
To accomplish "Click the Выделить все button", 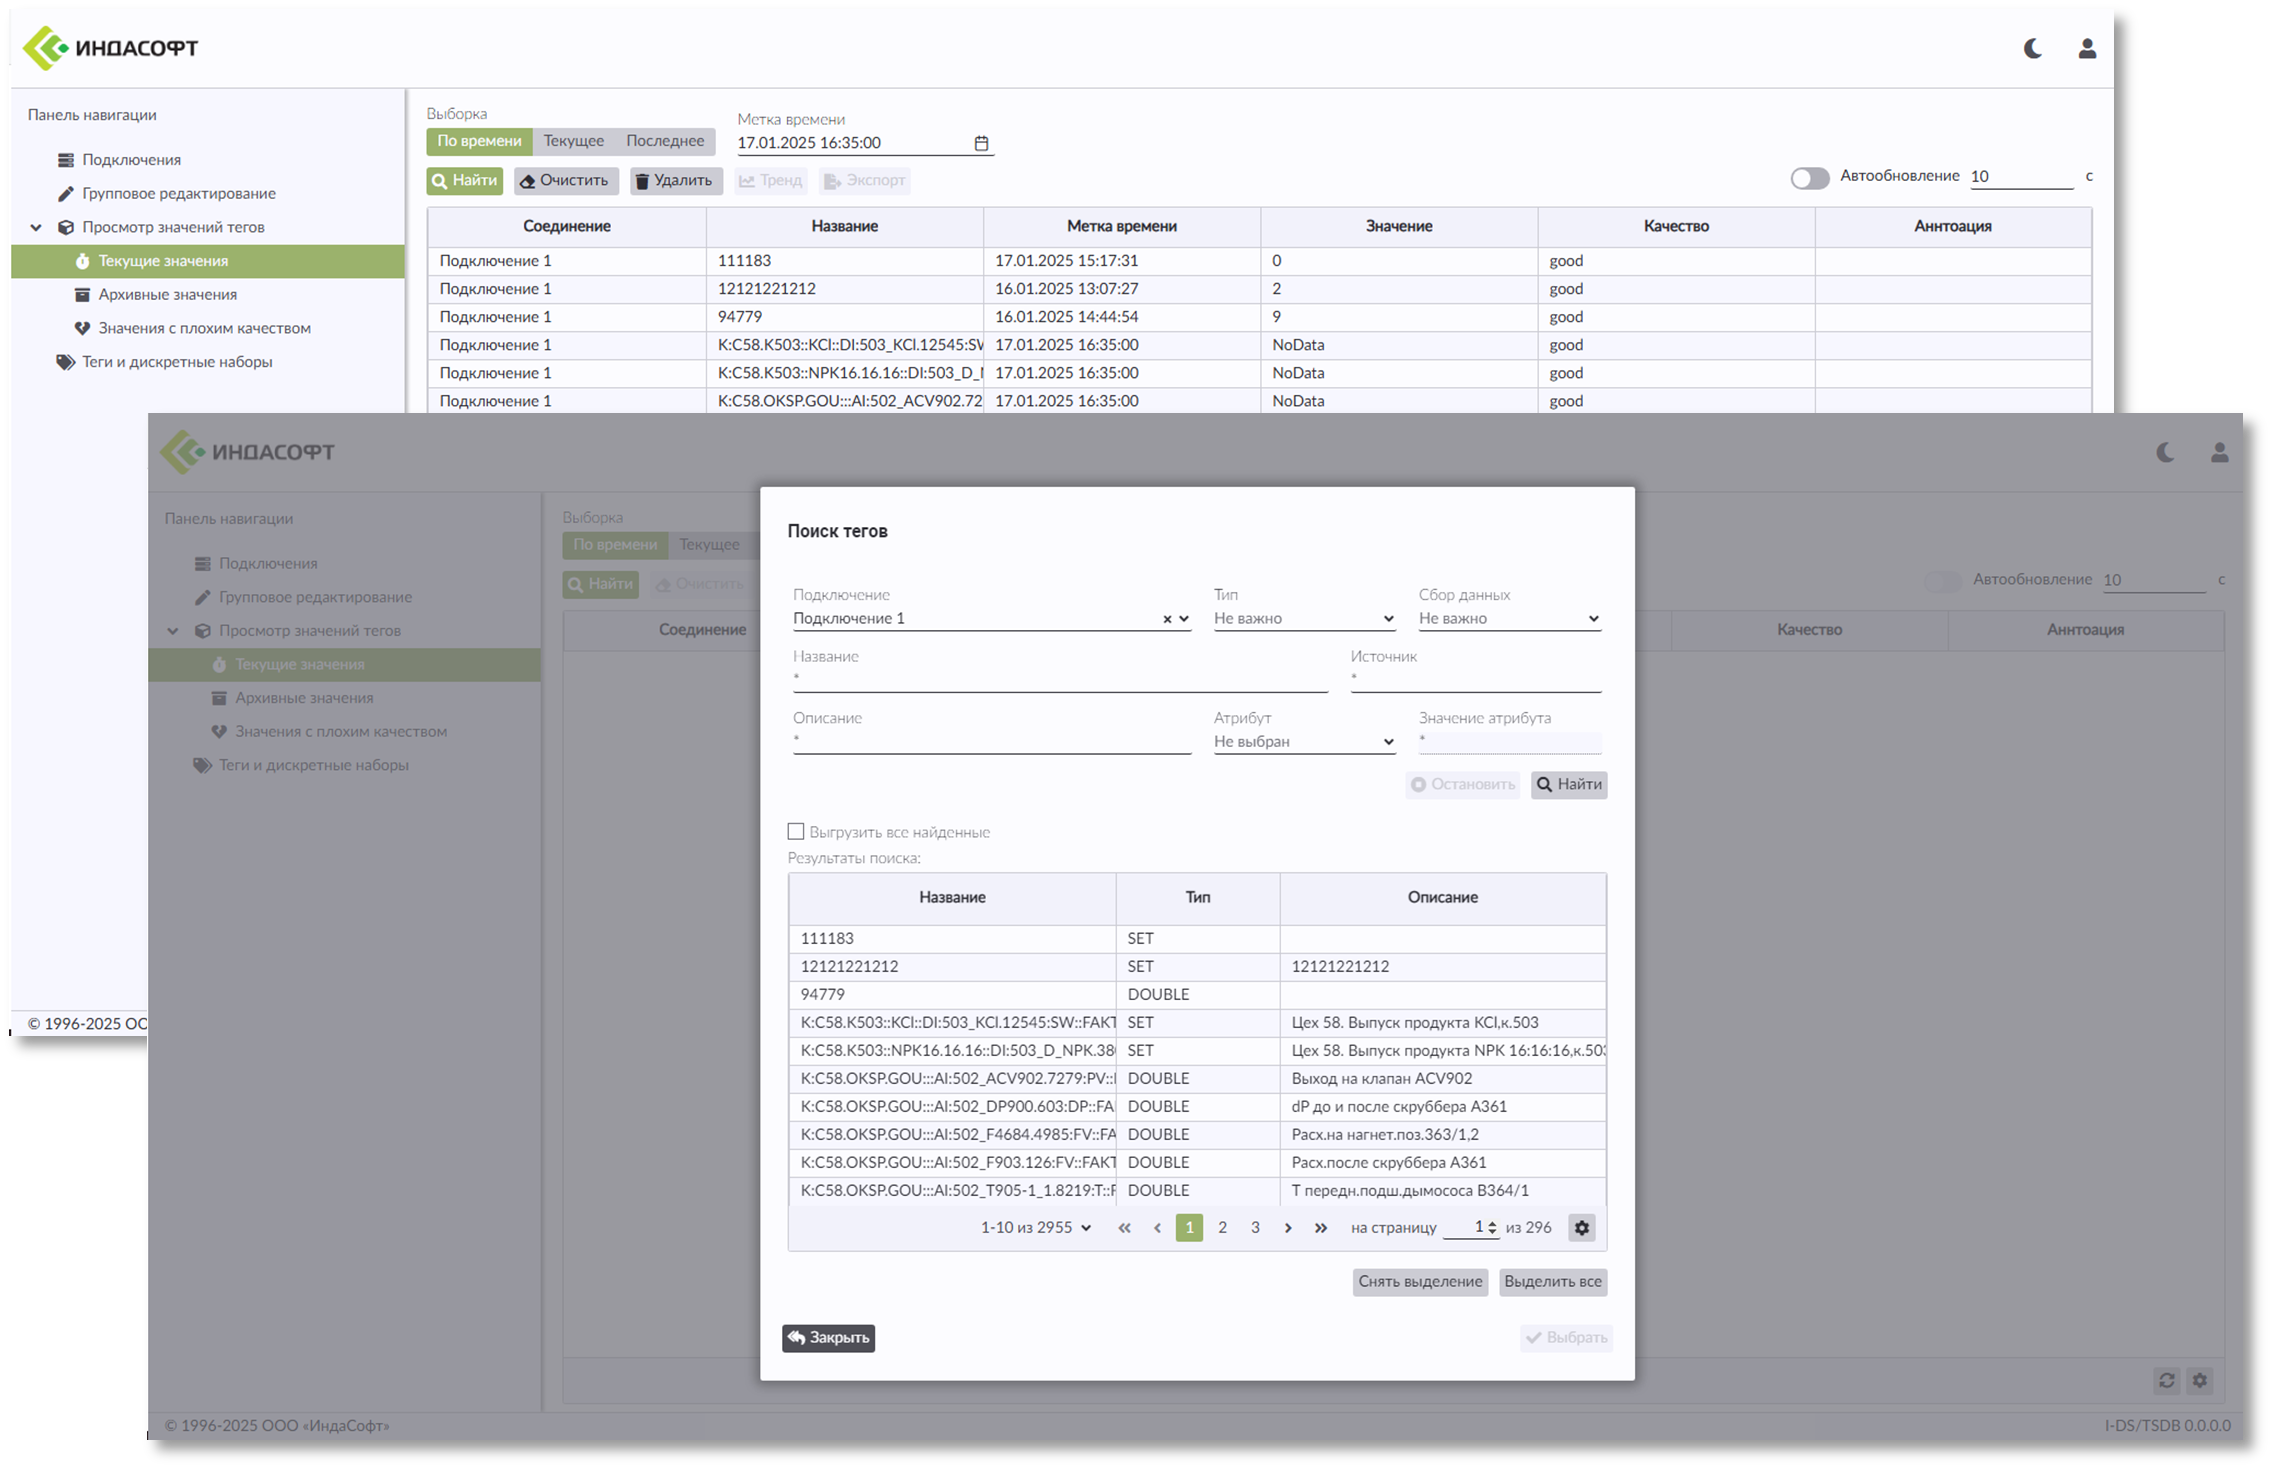I will click(1552, 1282).
